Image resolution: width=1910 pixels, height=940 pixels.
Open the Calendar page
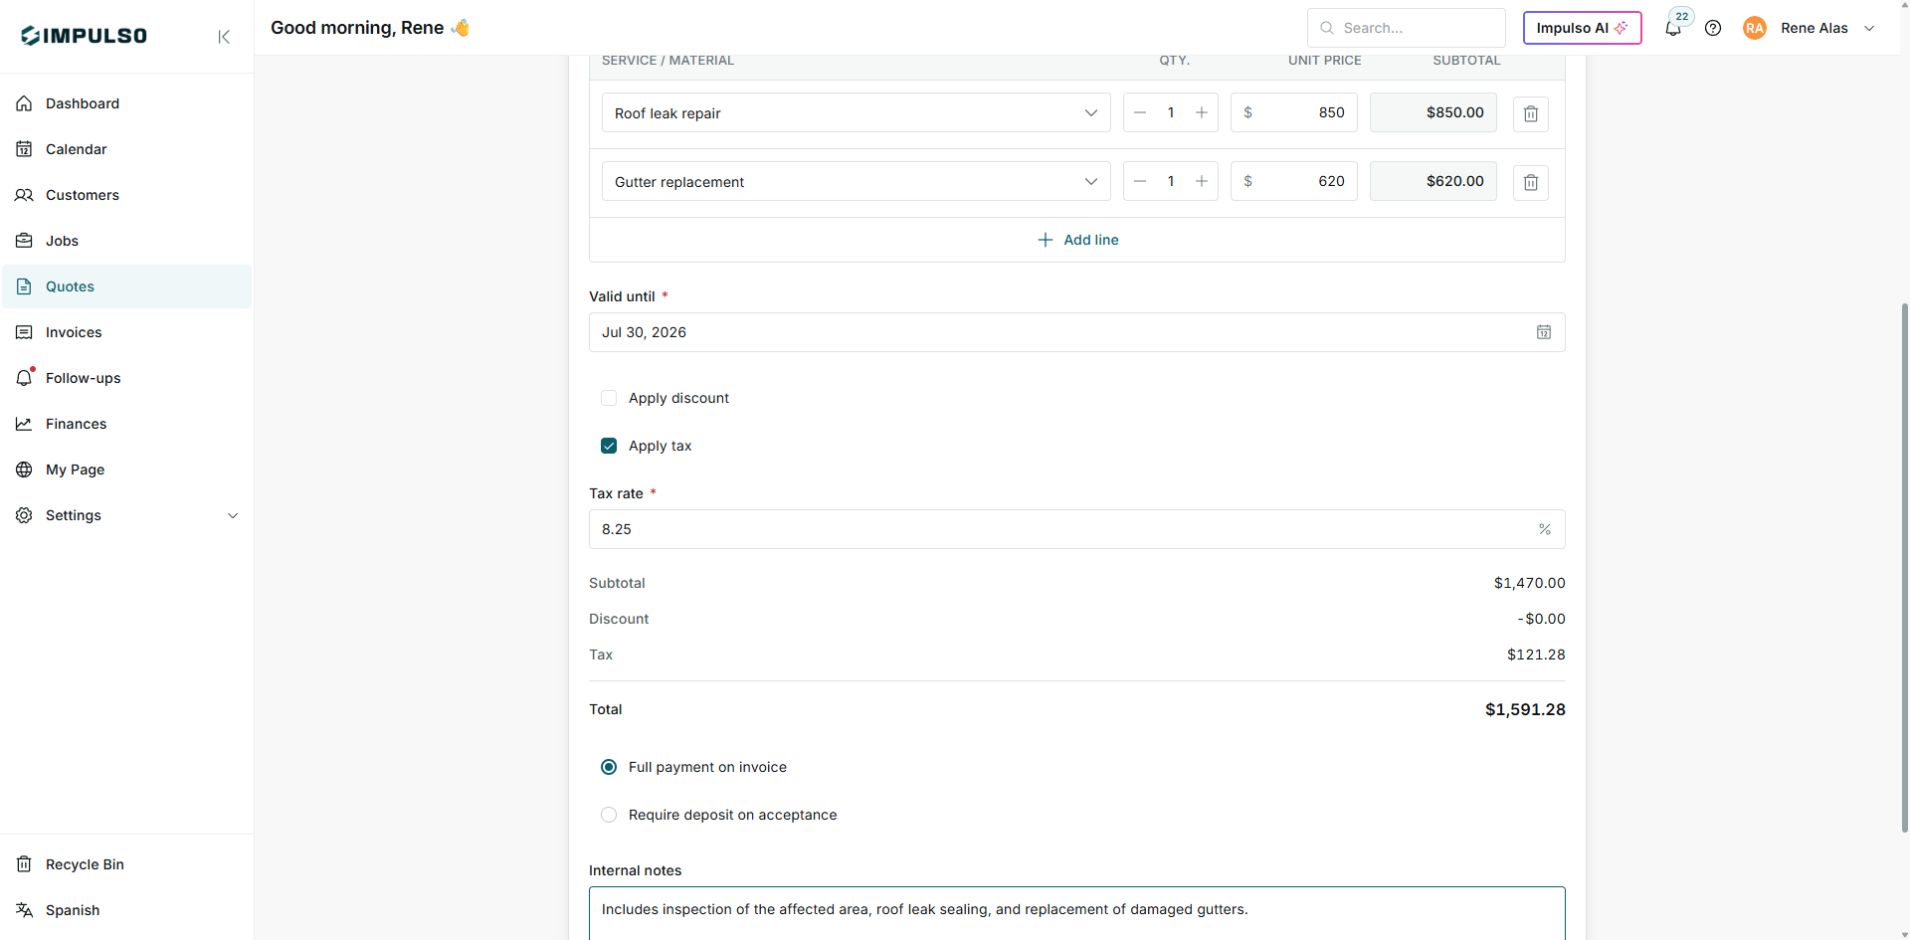tap(126, 149)
